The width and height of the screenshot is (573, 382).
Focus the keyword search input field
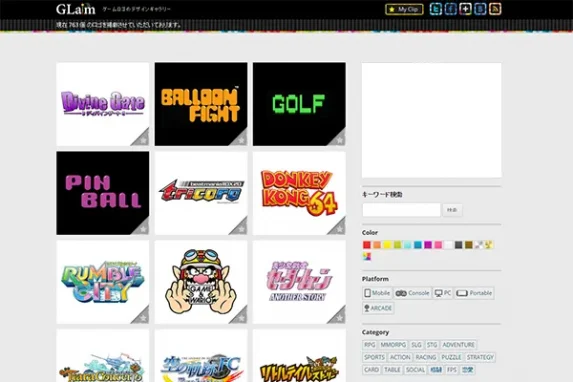pyautogui.click(x=401, y=210)
